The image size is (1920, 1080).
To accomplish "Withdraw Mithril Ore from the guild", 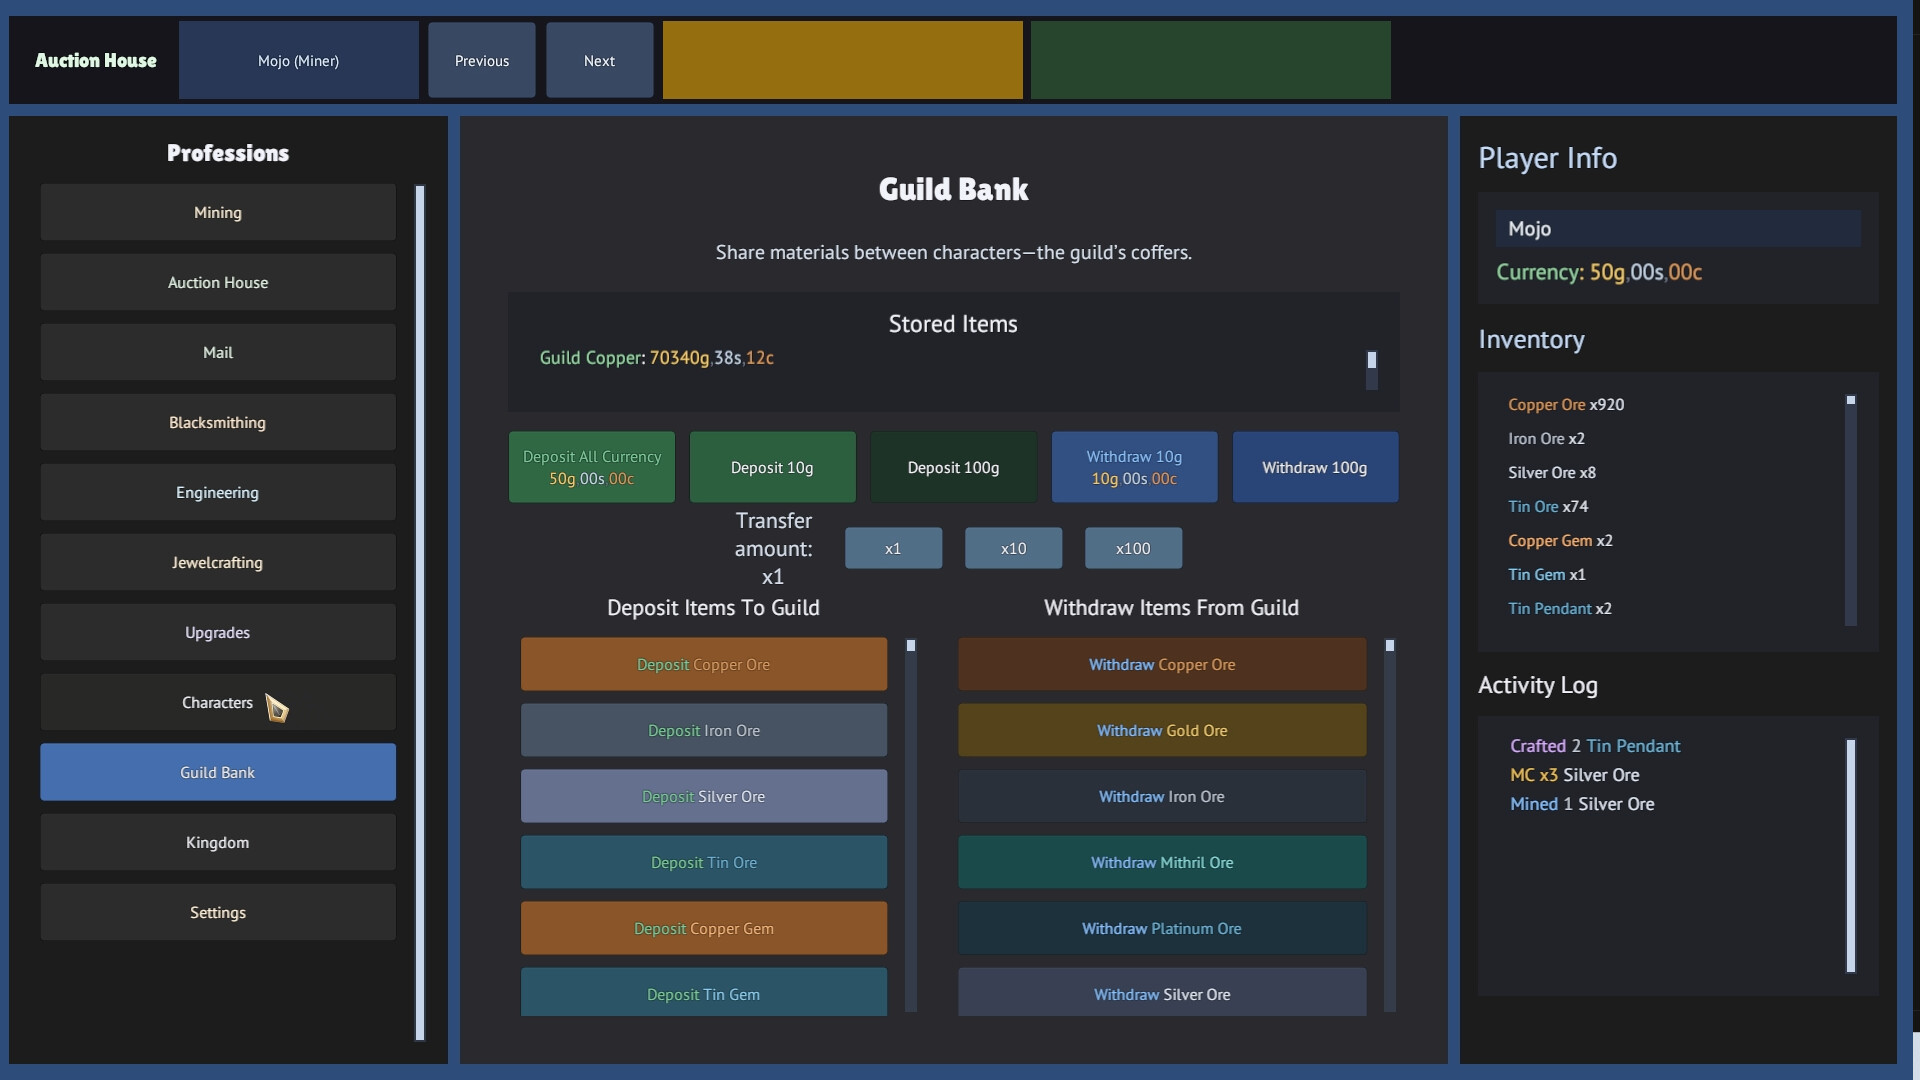I will [1161, 861].
